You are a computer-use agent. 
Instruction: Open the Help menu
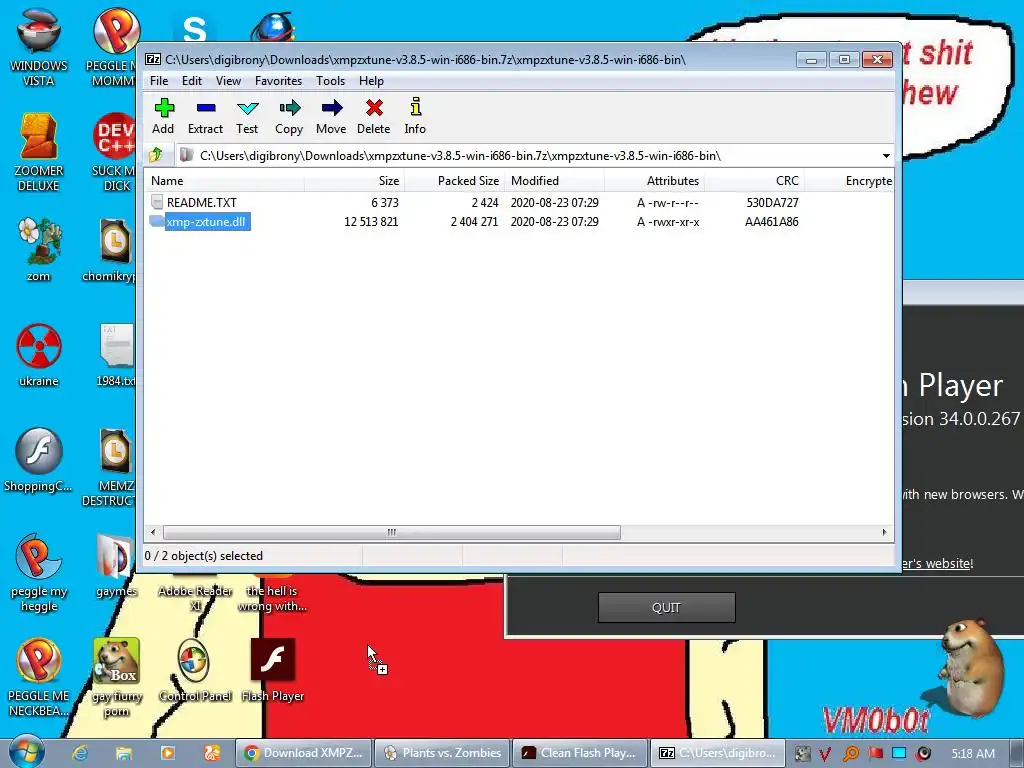click(x=371, y=81)
